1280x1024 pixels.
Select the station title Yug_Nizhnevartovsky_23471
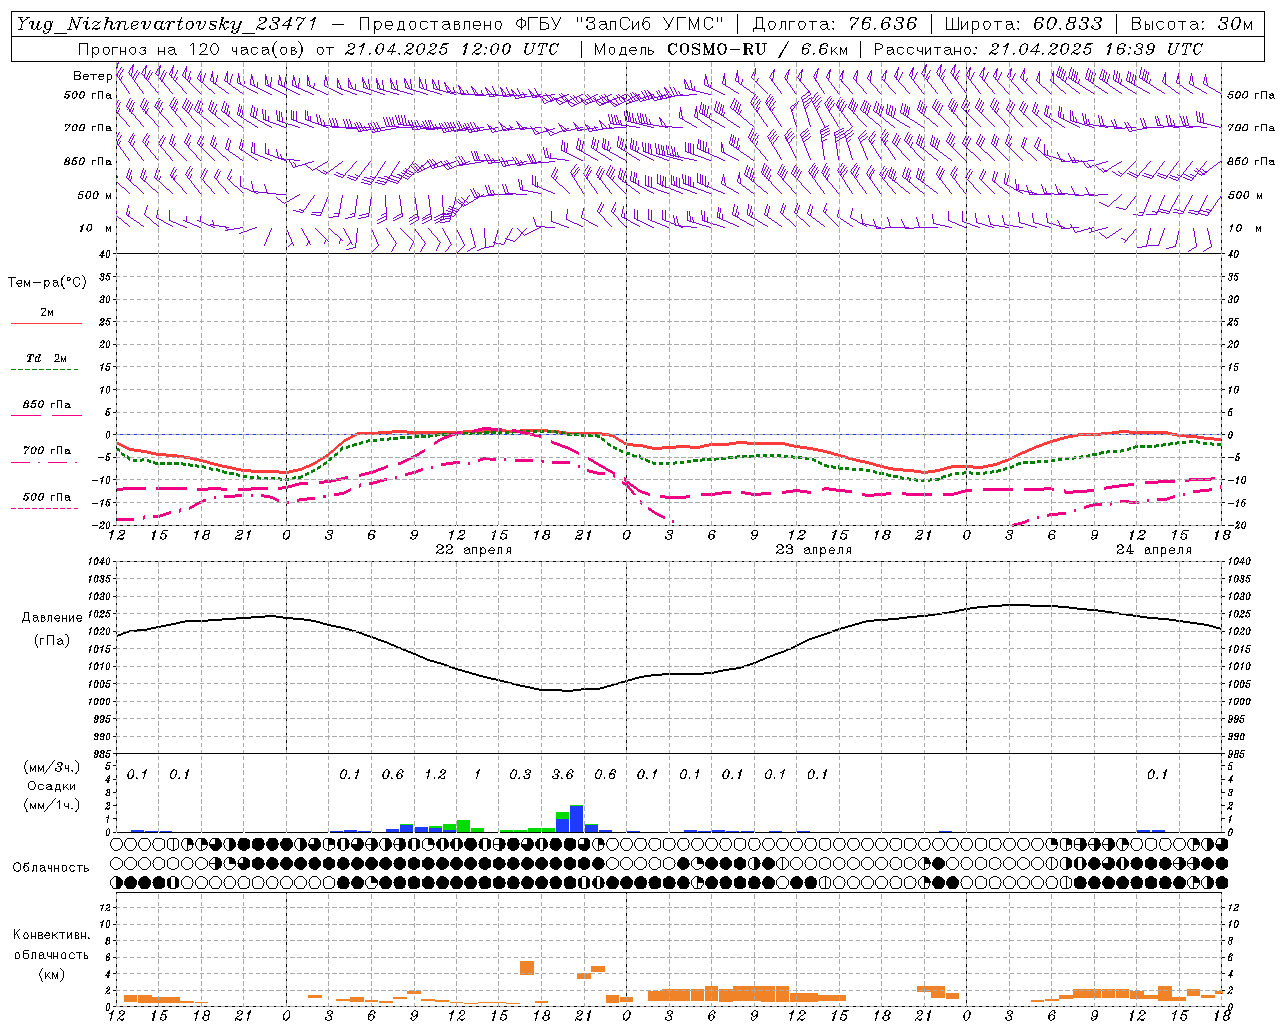(x=167, y=24)
